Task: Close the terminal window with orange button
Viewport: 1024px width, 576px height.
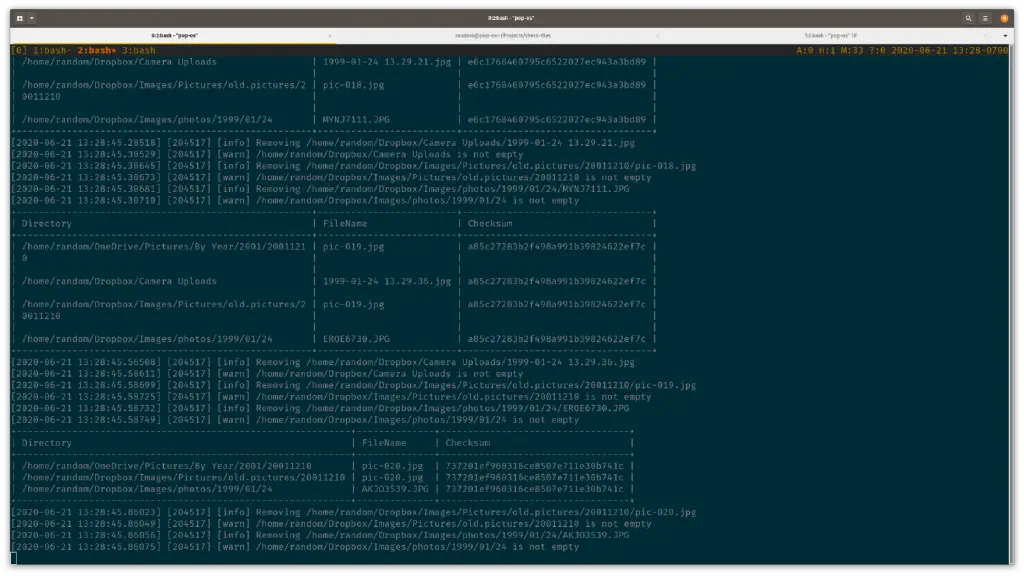Action: pyautogui.click(x=1004, y=18)
